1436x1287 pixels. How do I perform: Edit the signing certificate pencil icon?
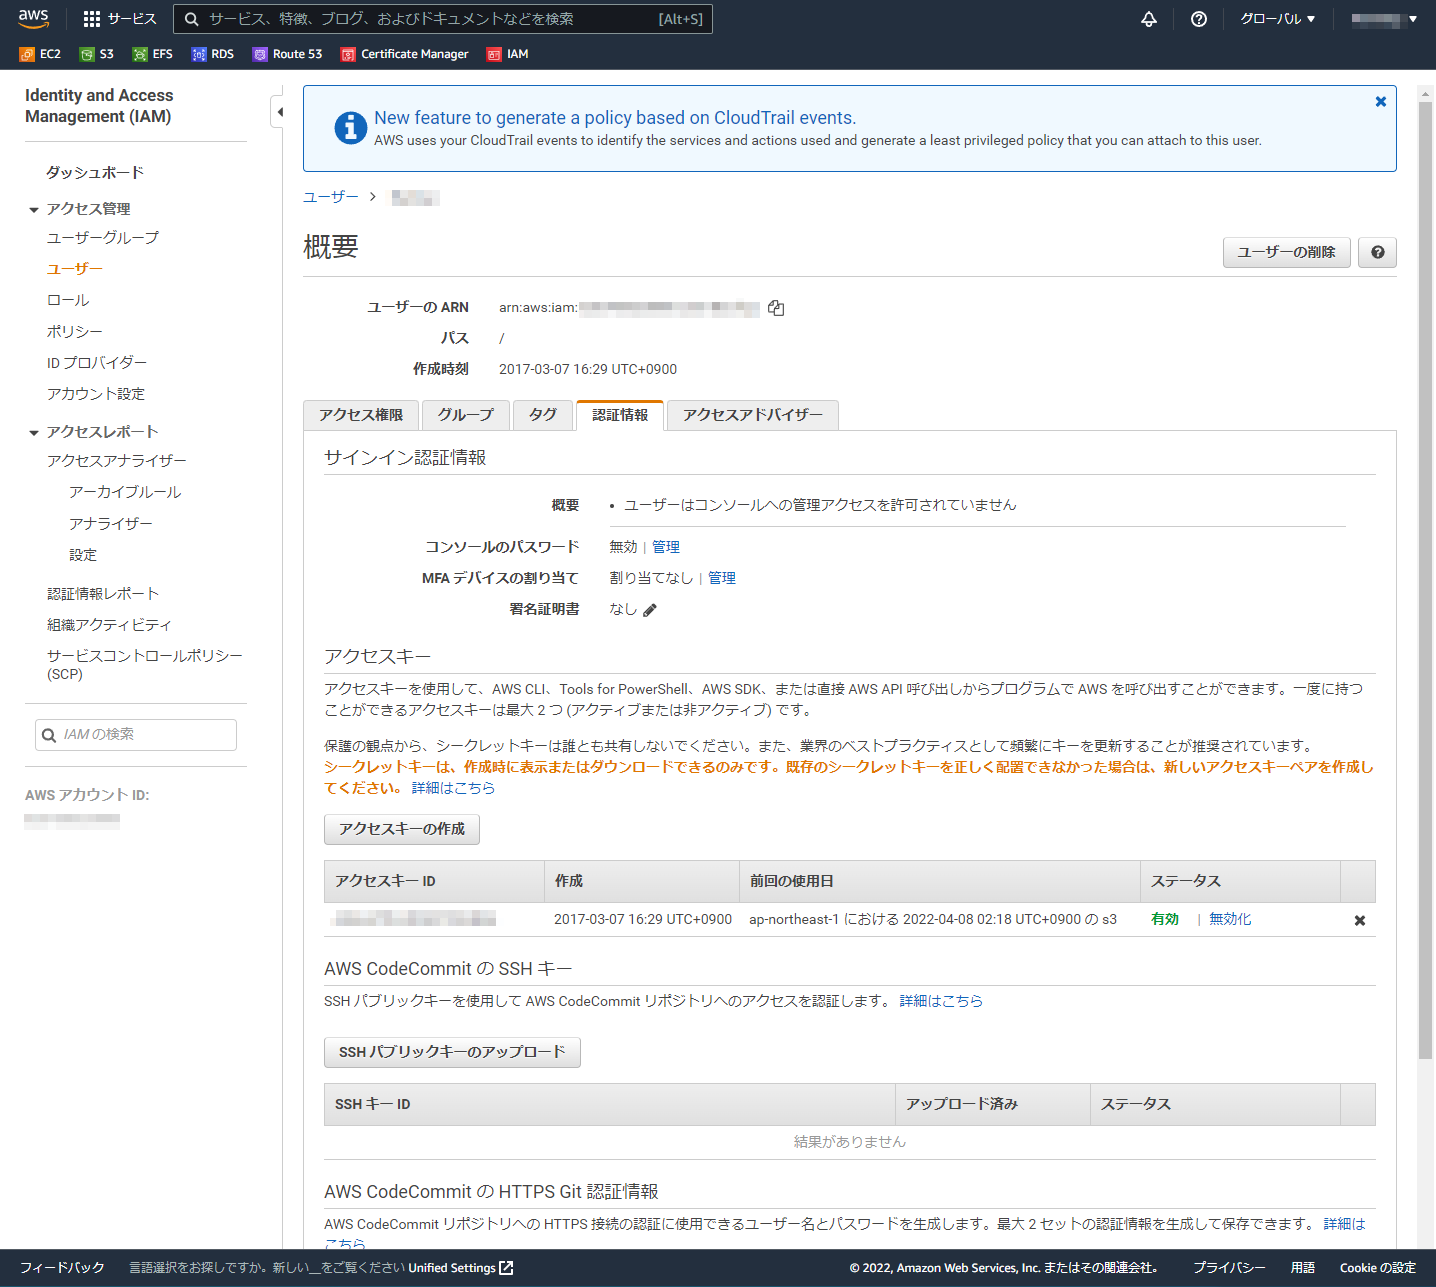pyautogui.click(x=650, y=610)
